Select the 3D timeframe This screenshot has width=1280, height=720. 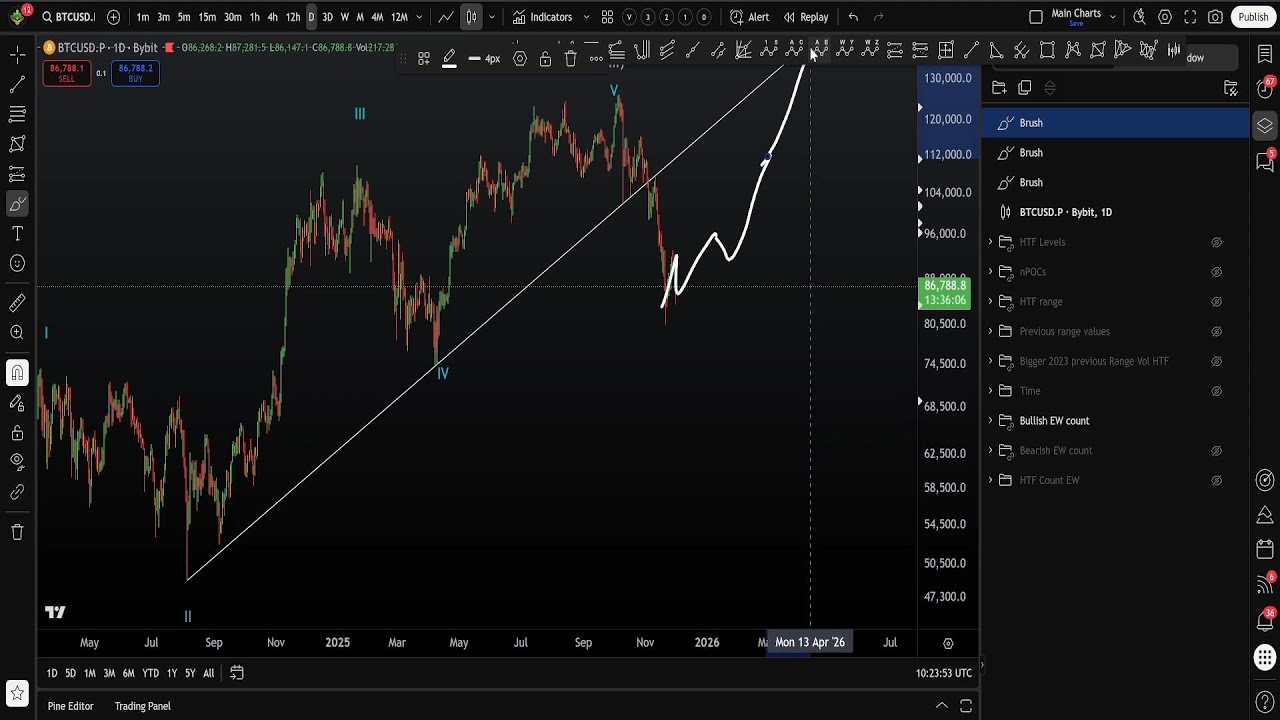[327, 17]
